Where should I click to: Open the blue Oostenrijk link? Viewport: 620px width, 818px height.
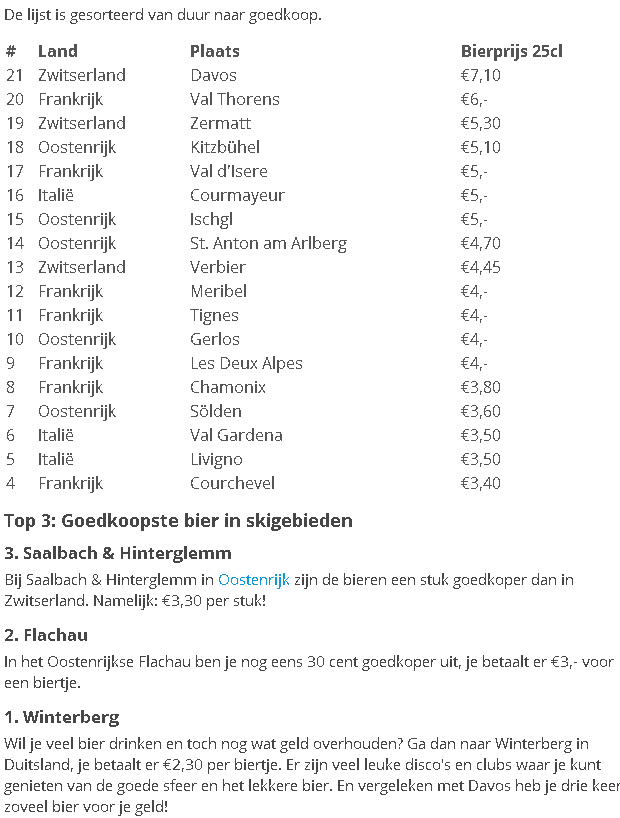click(253, 580)
